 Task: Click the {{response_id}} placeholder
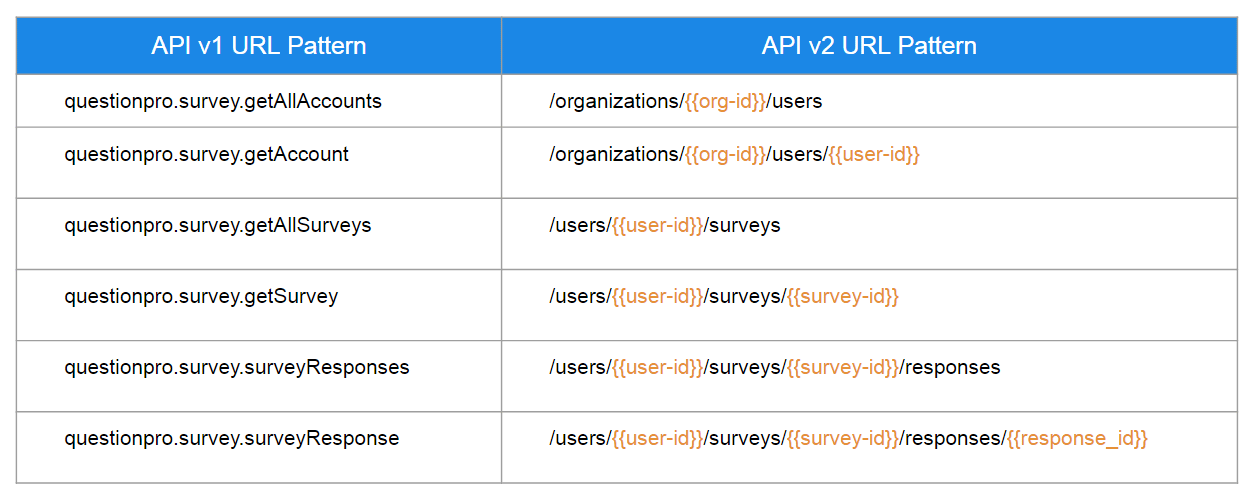1077,439
